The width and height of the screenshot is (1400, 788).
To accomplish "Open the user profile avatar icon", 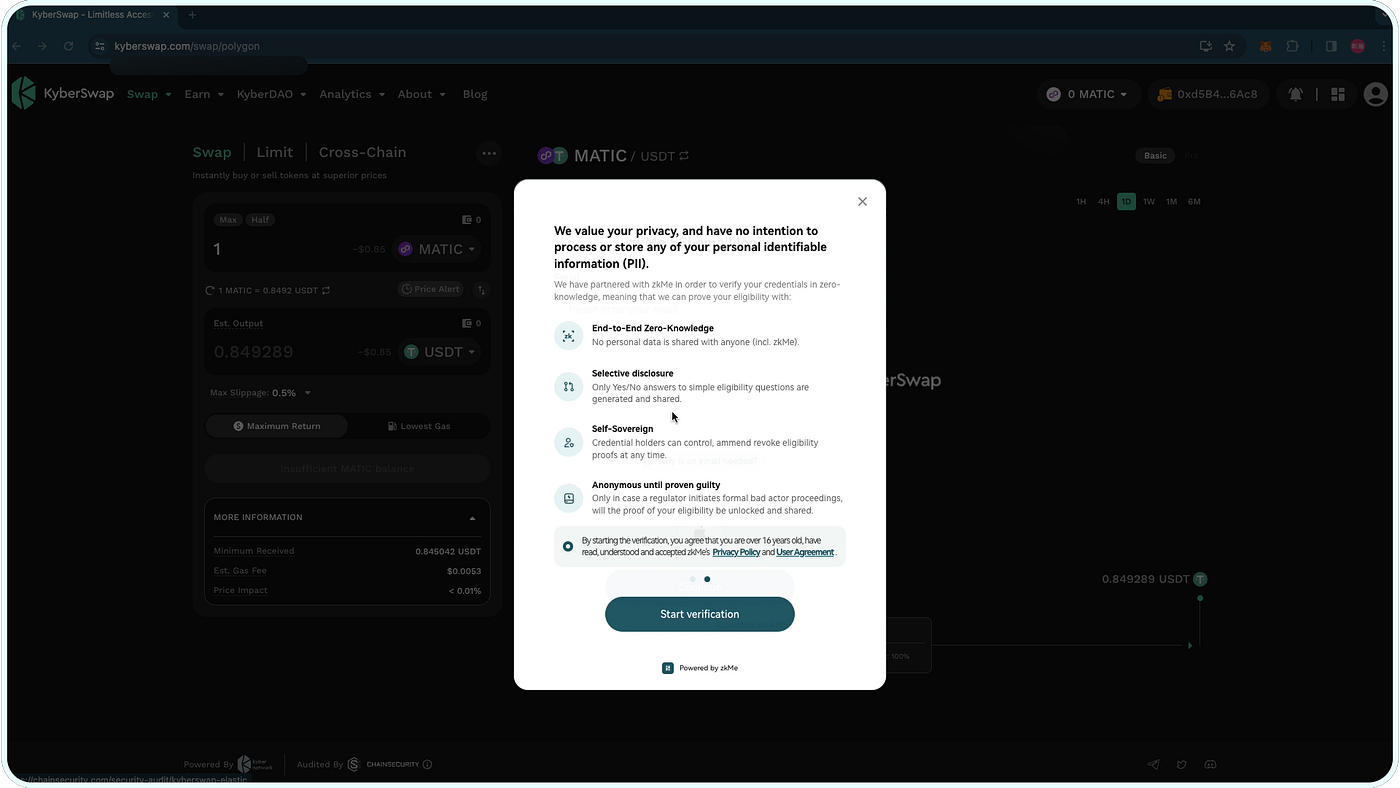I will click(1375, 94).
